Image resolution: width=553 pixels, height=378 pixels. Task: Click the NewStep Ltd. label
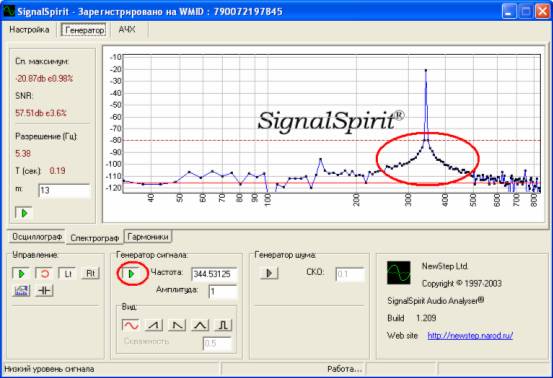coord(445,266)
